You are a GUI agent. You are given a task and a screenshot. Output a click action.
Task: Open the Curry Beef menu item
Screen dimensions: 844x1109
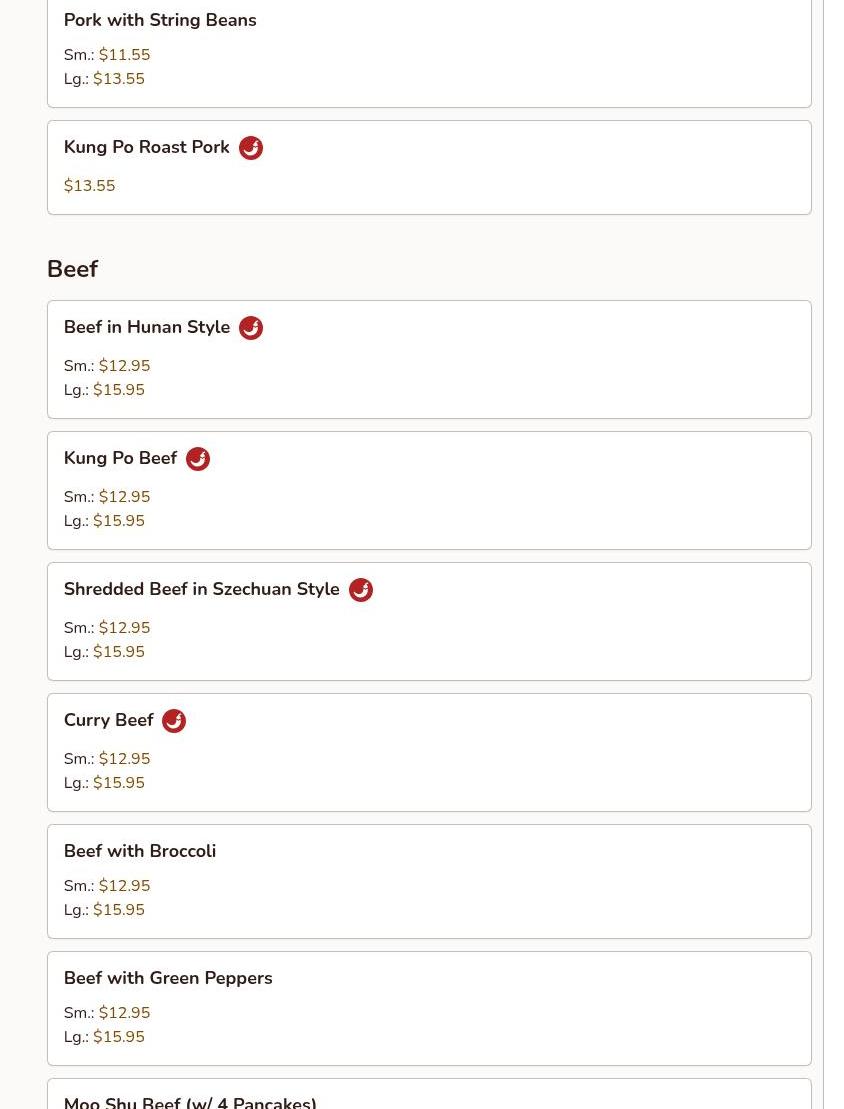tap(108, 720)
